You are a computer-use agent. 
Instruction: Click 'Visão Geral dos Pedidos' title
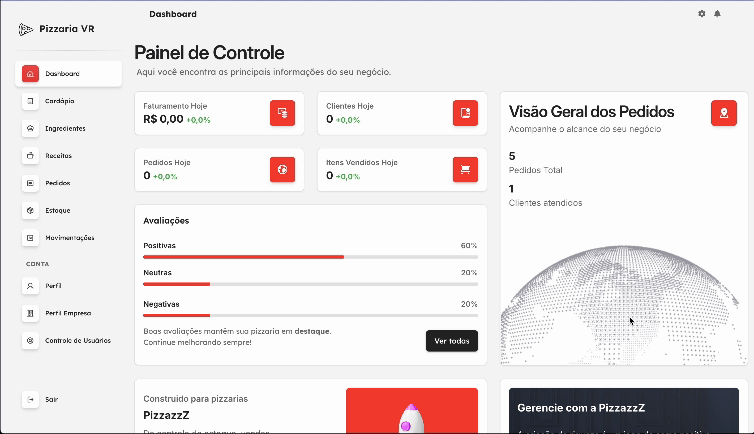(591, 112)
